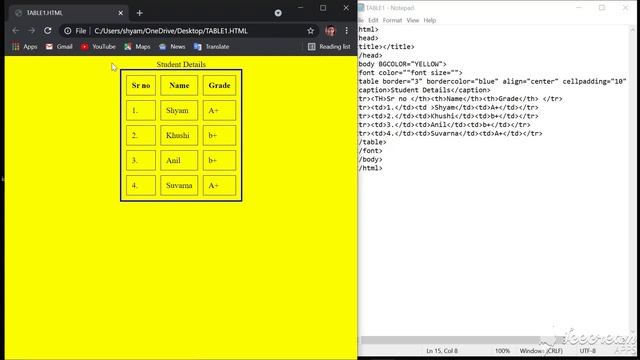This screenshot has height=360, width=640.
Task: Click 'Ln 15, Col 8' in Notepad status bar
Action: coord(442,351)
